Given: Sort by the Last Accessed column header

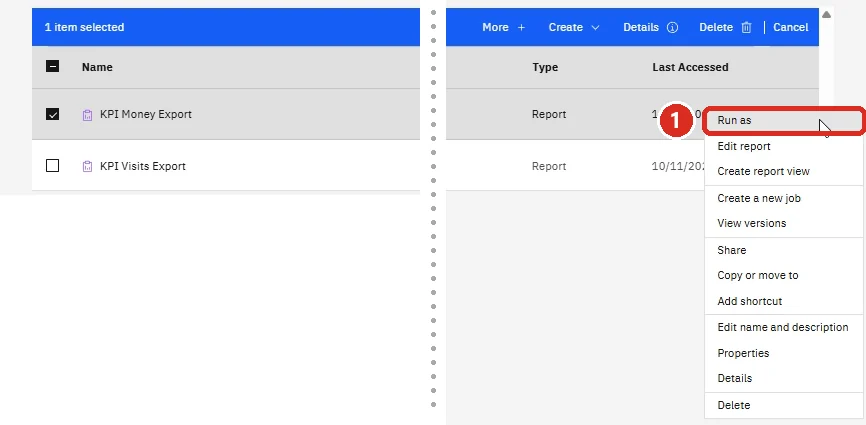Looking at the screenshot, I should tap(690, 67).
